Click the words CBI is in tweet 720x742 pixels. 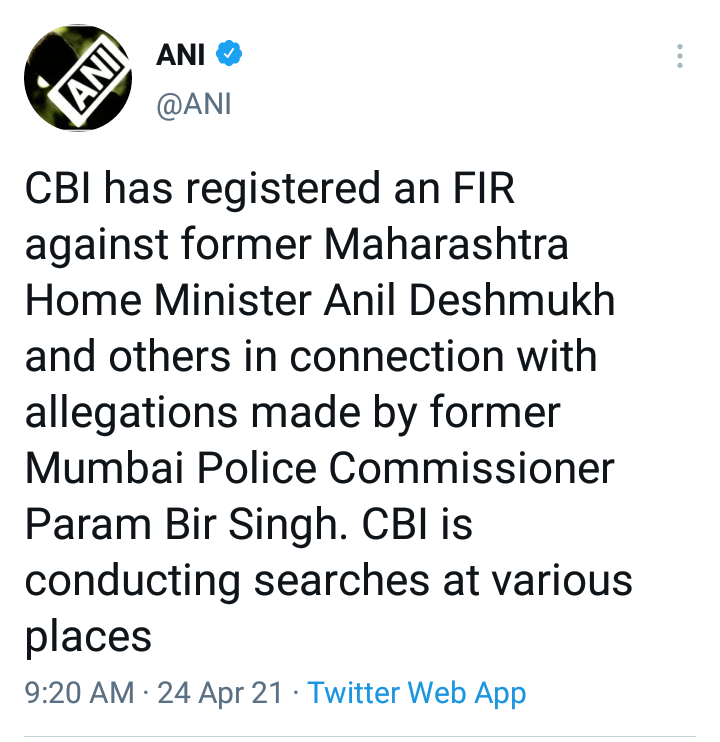coord(417,524)
